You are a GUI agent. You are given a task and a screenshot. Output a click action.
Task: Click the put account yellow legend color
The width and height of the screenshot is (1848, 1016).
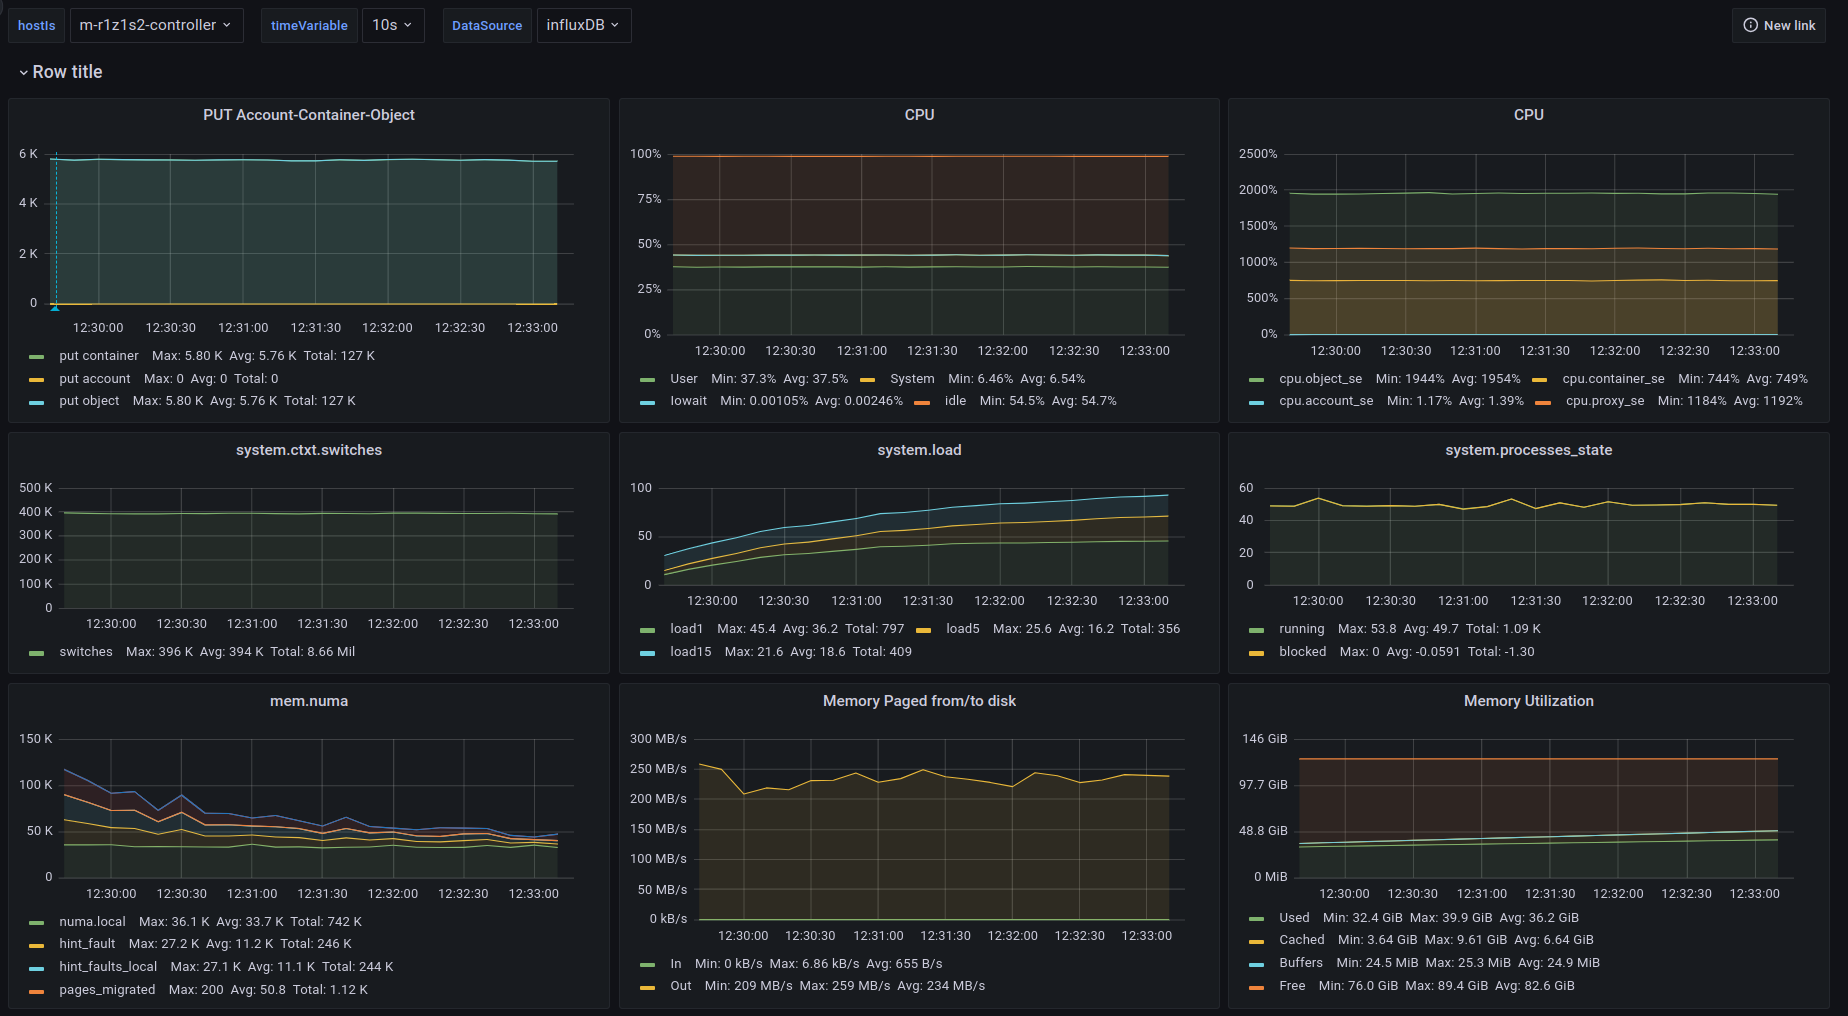(x=37, y=380)
